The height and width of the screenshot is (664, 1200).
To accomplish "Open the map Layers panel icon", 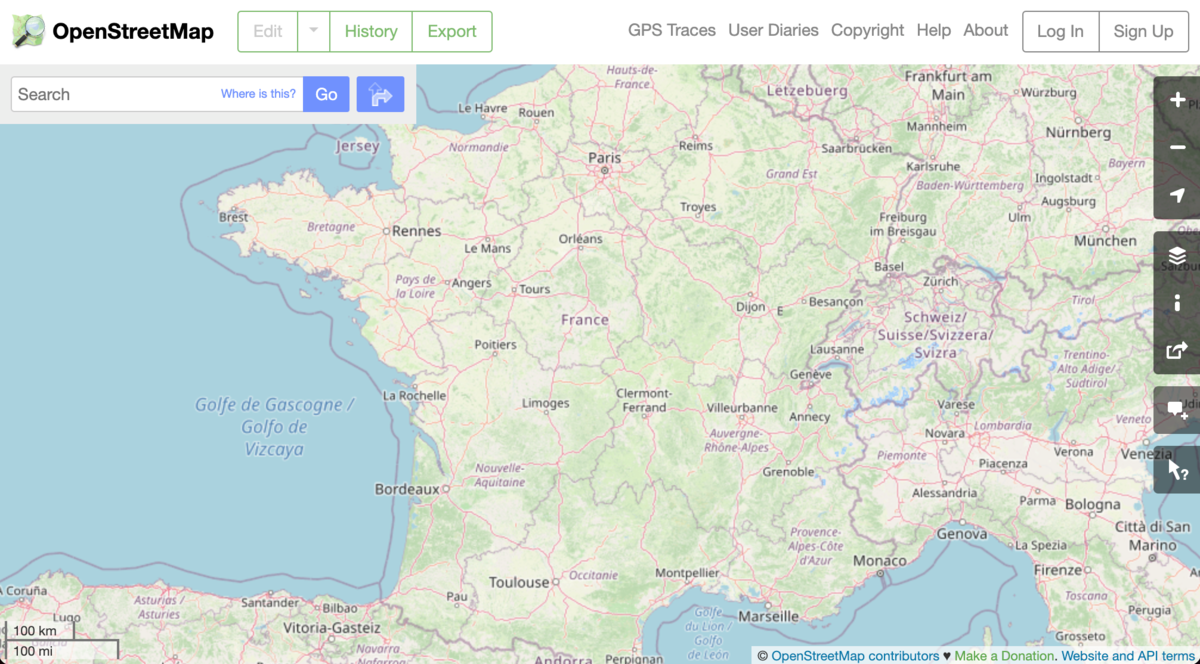I will pyautogui.click(x=1176, y=255).
